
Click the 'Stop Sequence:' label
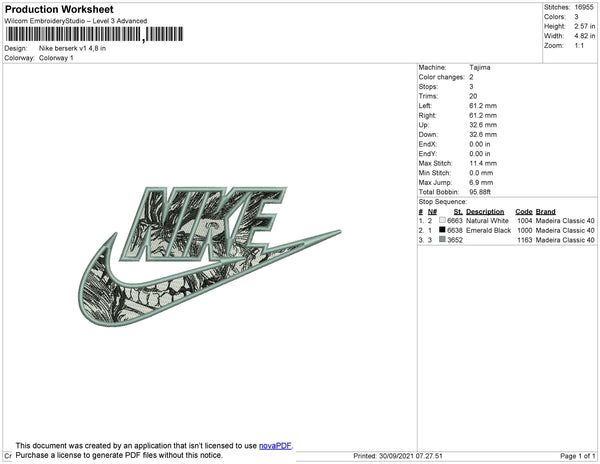pyautogui.click(x=443, y=202)
